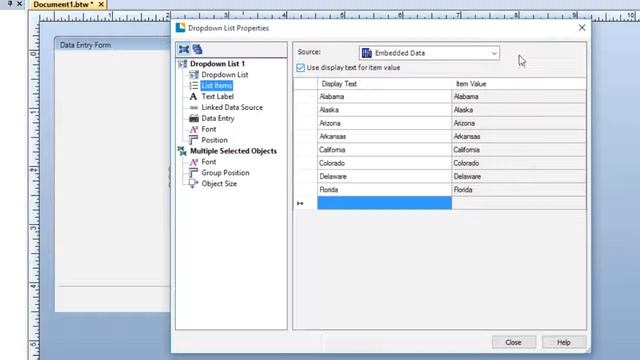
Task: Click the List Items bullet icon
Action: coord(193,85)
